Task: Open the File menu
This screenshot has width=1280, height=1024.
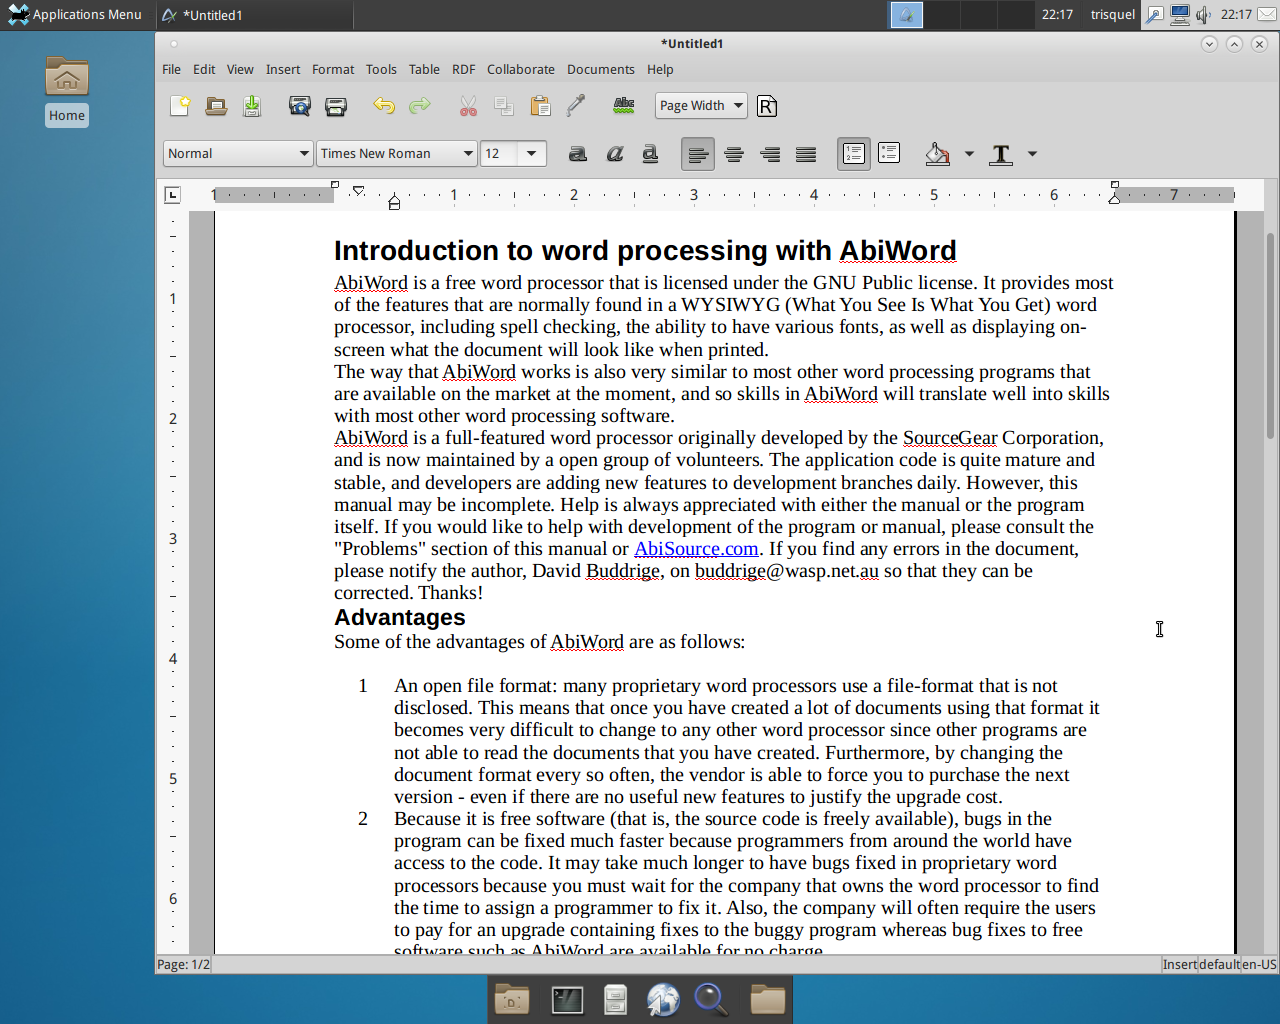Action: coord(172,70)
